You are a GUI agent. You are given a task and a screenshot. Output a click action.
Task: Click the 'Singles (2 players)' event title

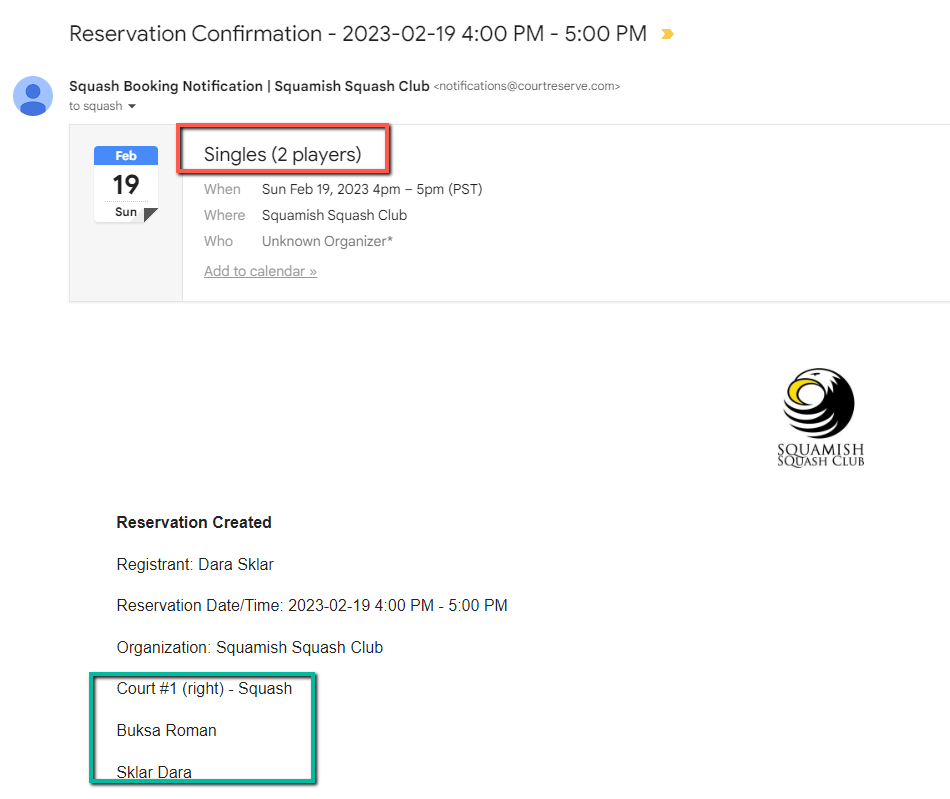tap(282, 155)
